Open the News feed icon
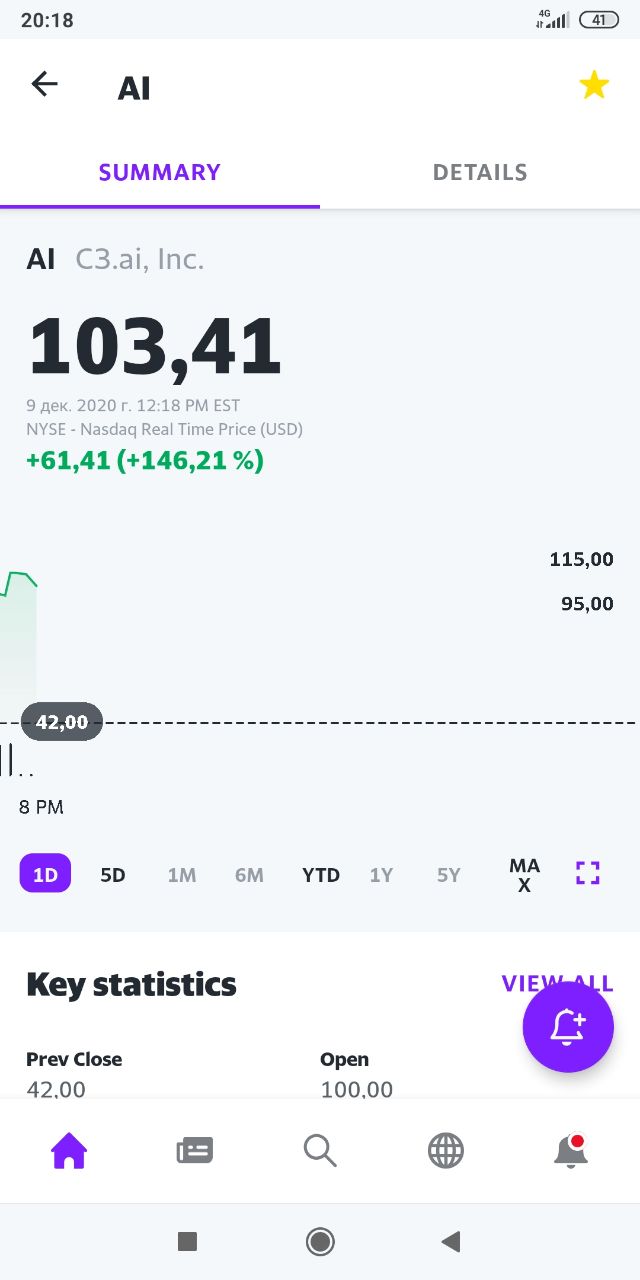 point(194,1152)
